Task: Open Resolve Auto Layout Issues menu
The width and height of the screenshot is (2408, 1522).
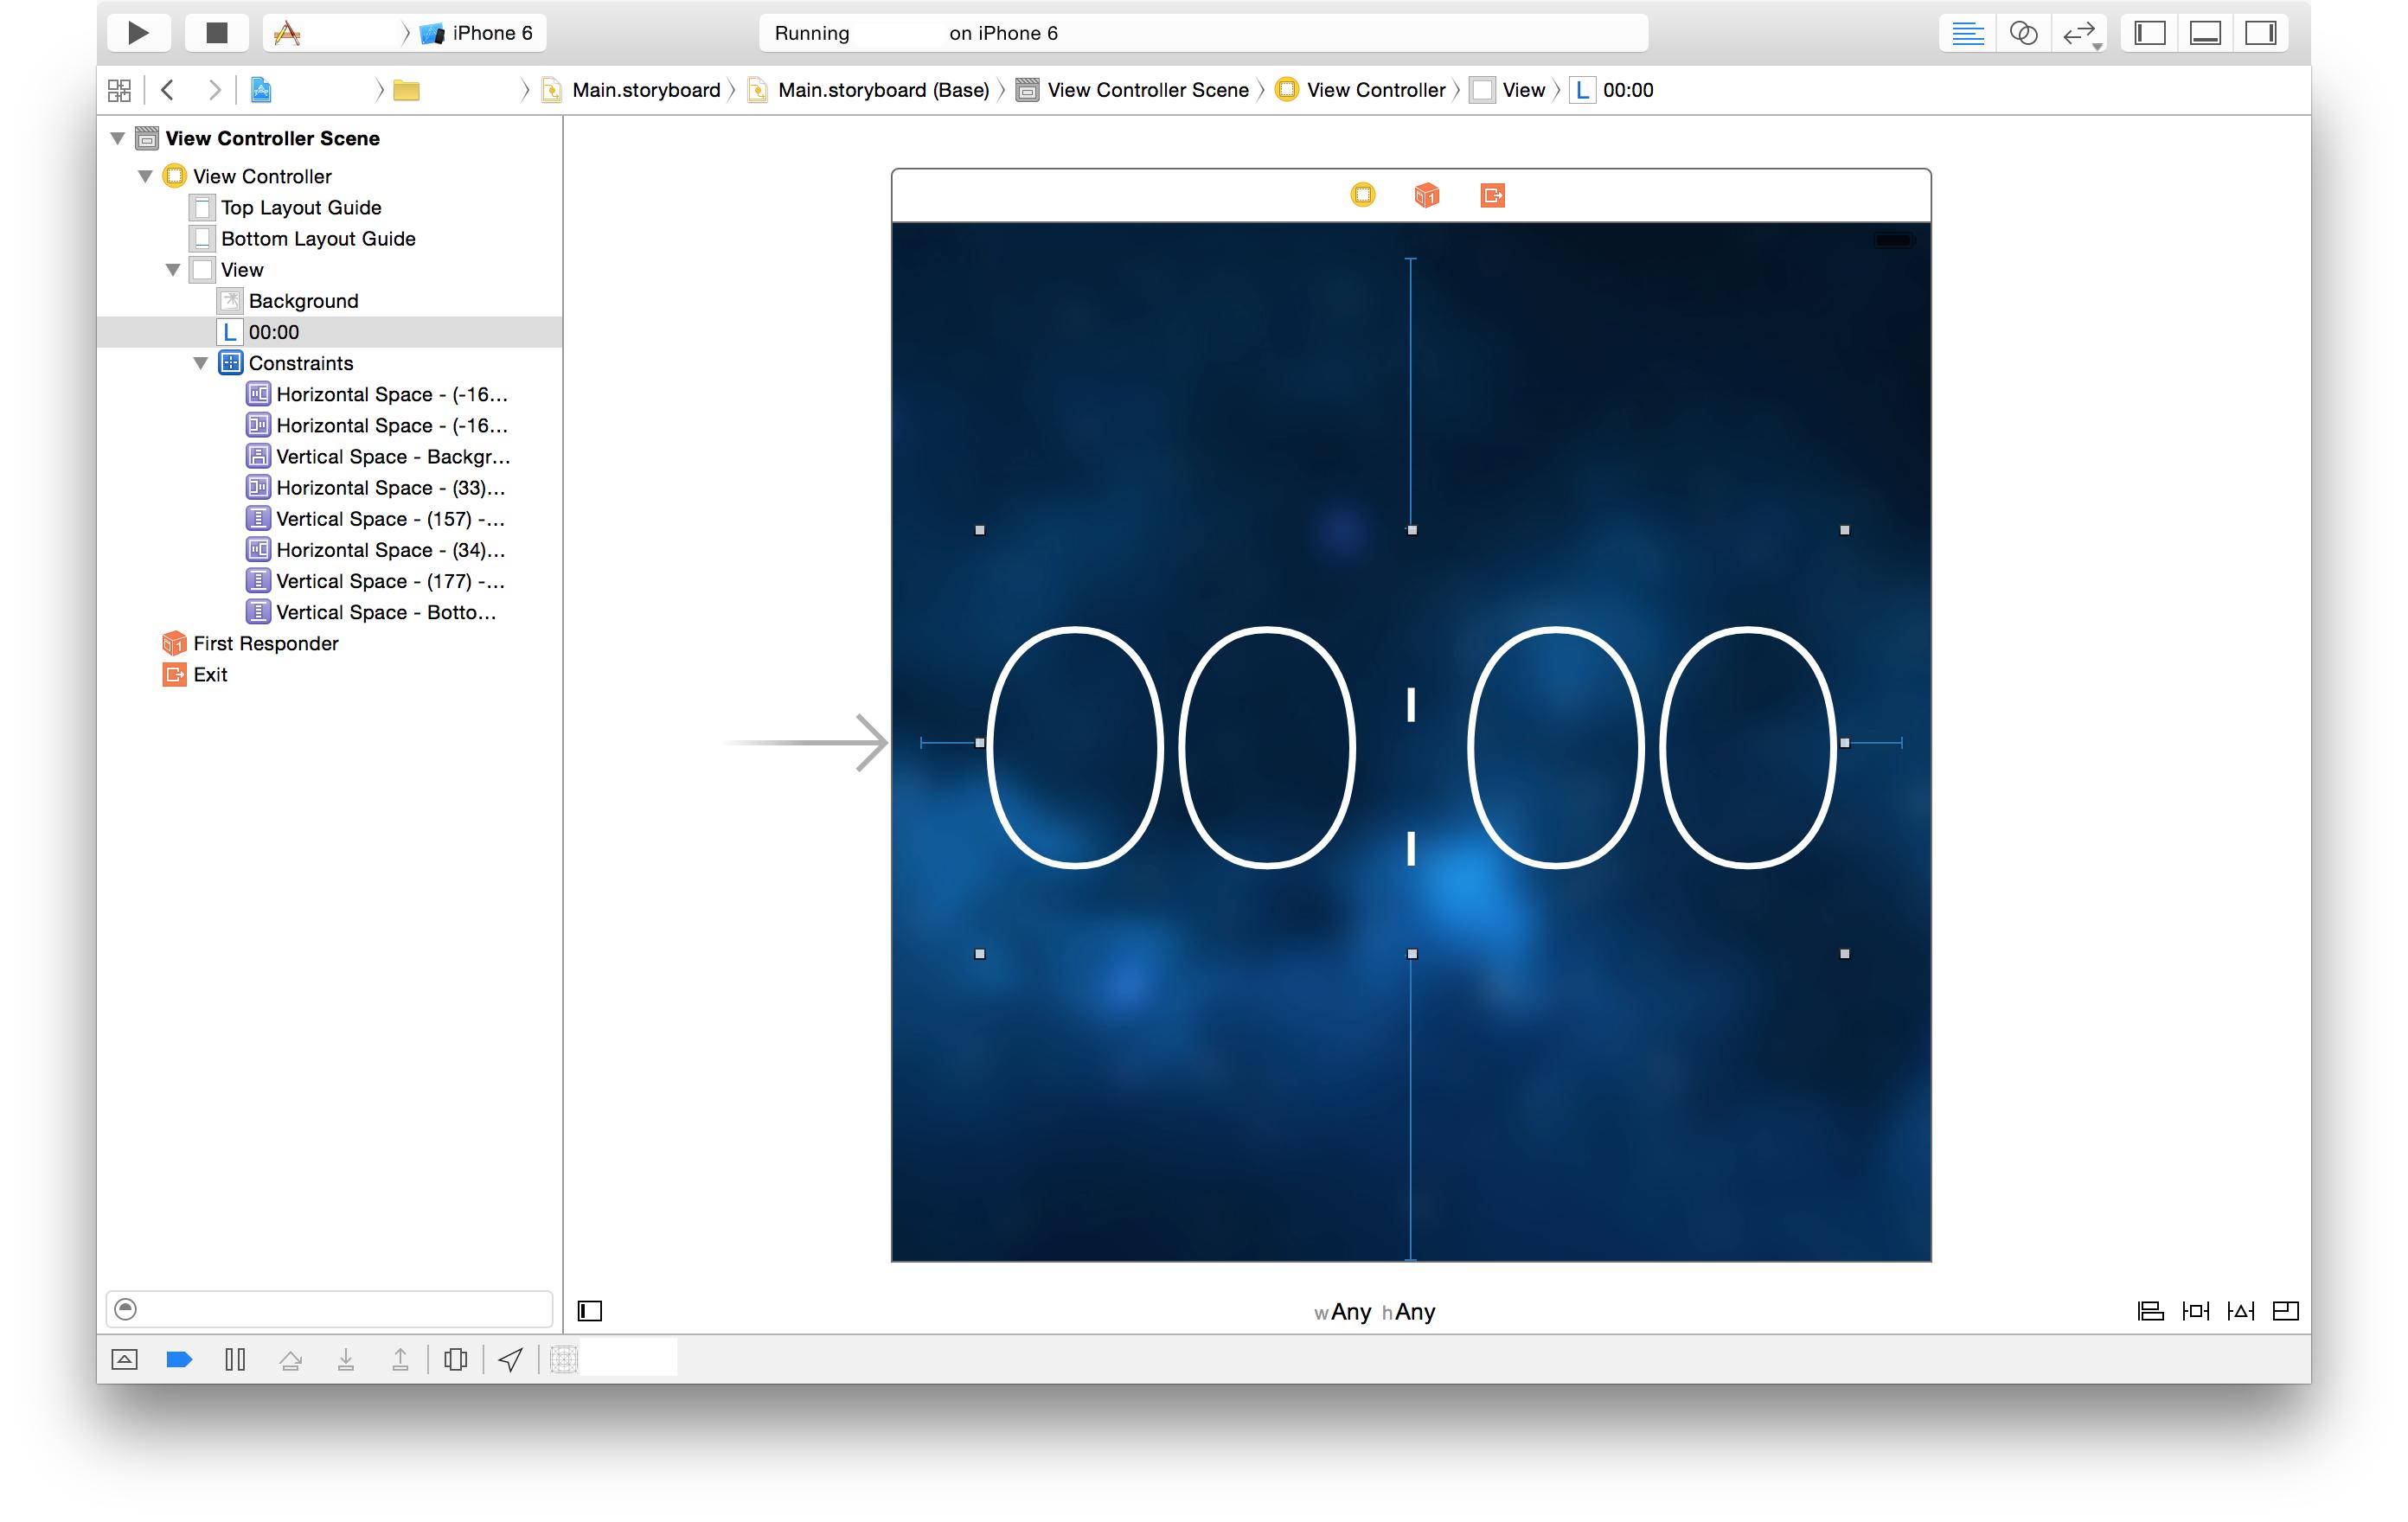Action: (x=2240, y=1311)
